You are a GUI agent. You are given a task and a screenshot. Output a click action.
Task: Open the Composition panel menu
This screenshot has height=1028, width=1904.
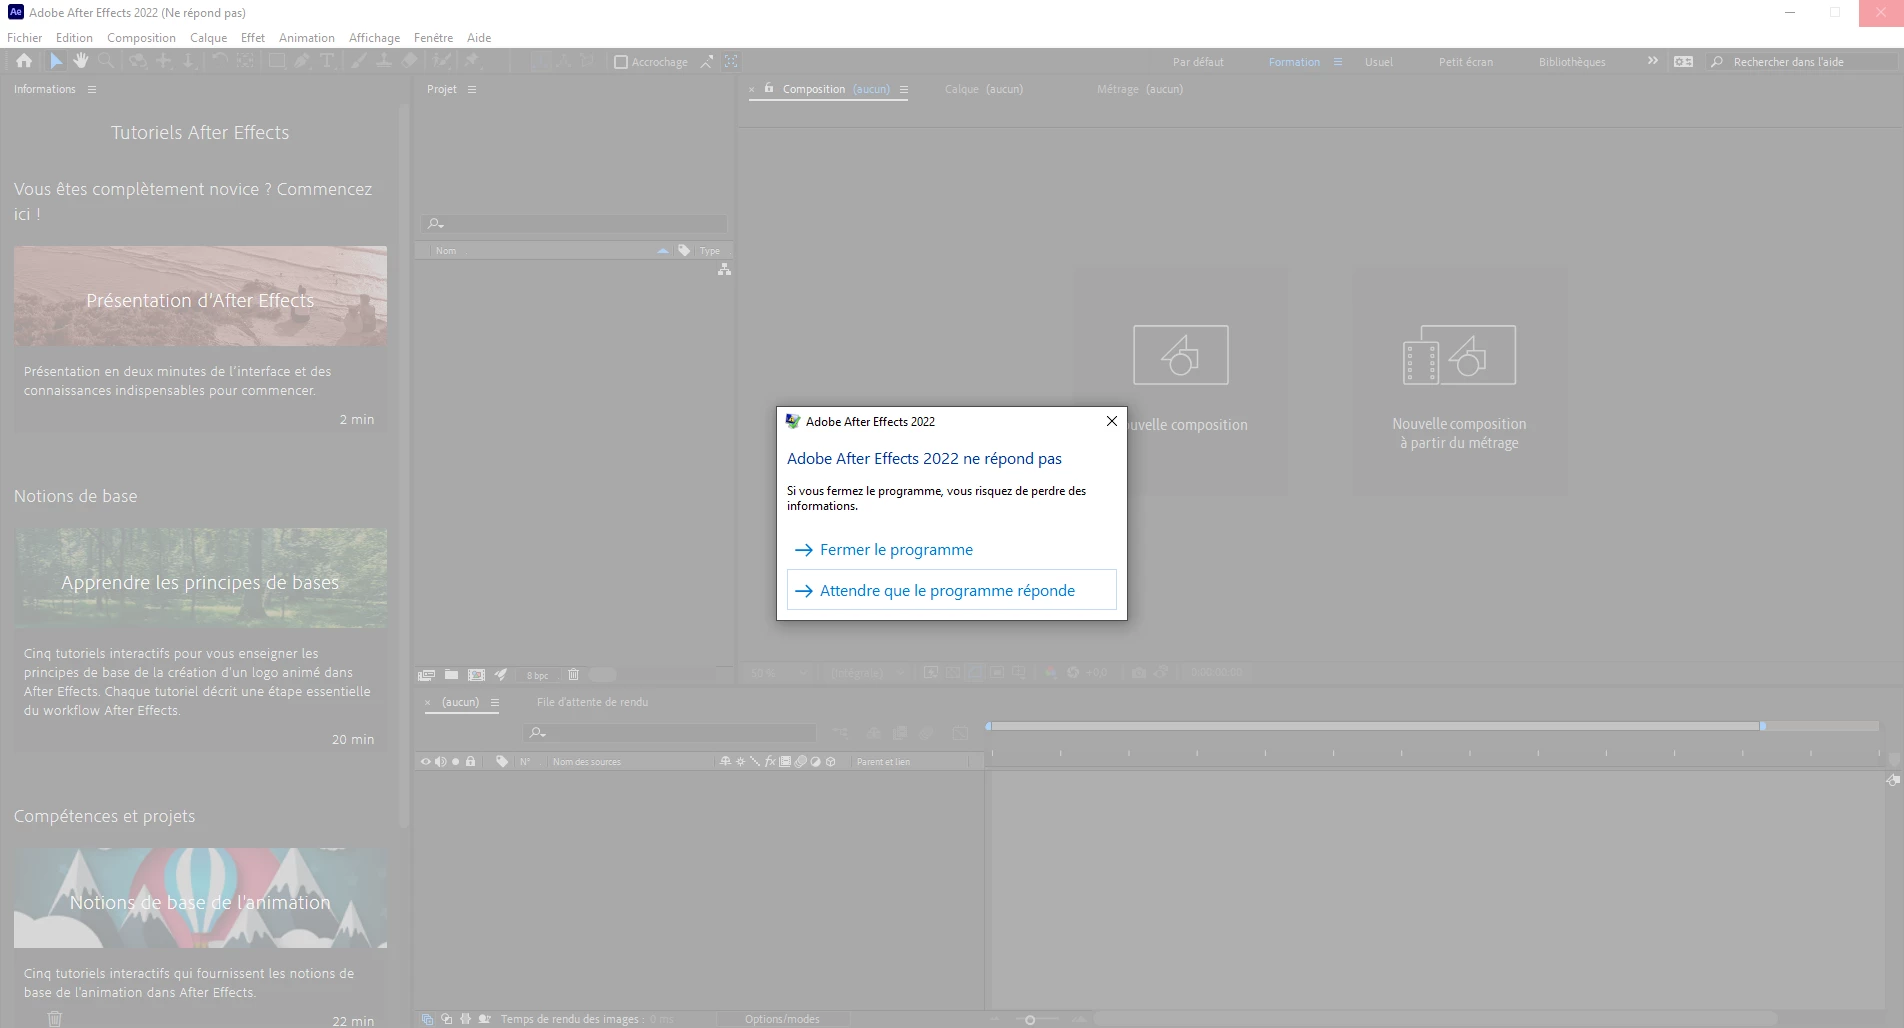coord(904,89)
